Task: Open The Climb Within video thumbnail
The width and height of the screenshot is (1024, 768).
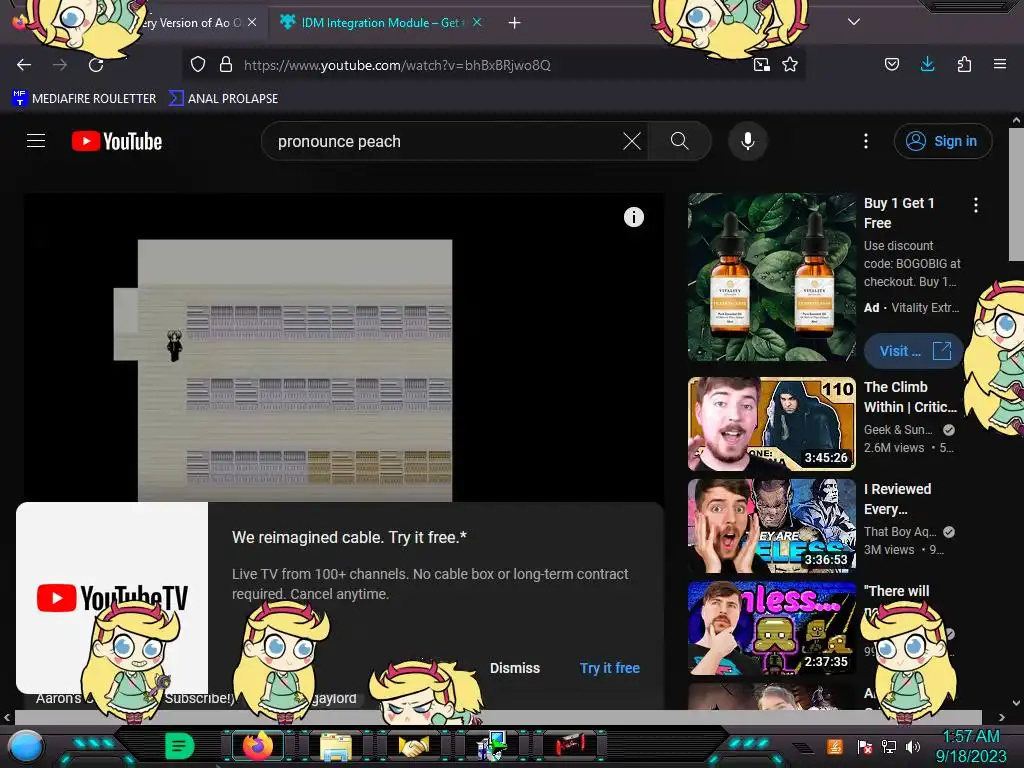Action: coord(771,424)
